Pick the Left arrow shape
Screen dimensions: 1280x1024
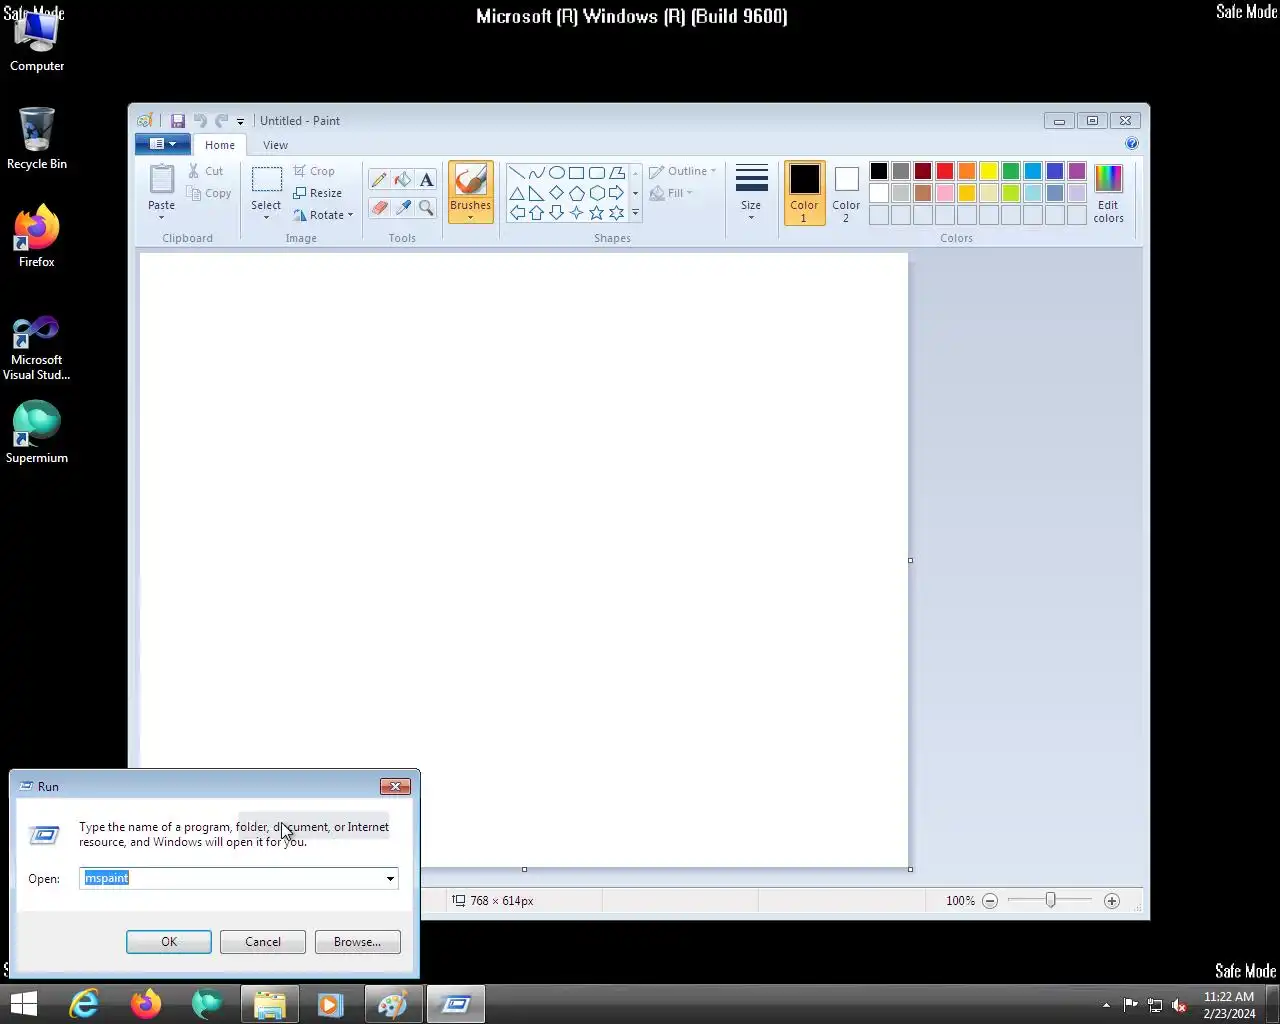pos(517,213)
